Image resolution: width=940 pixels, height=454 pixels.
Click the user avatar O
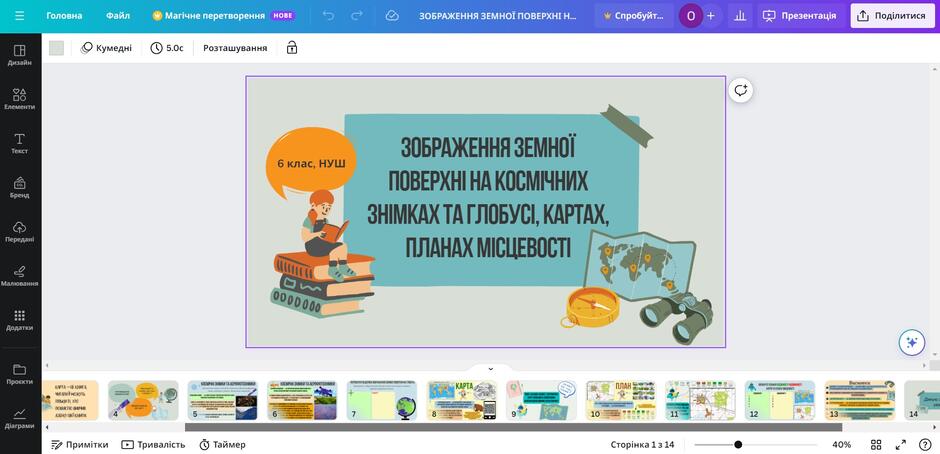pyautogui.click(x=691, y=16)
